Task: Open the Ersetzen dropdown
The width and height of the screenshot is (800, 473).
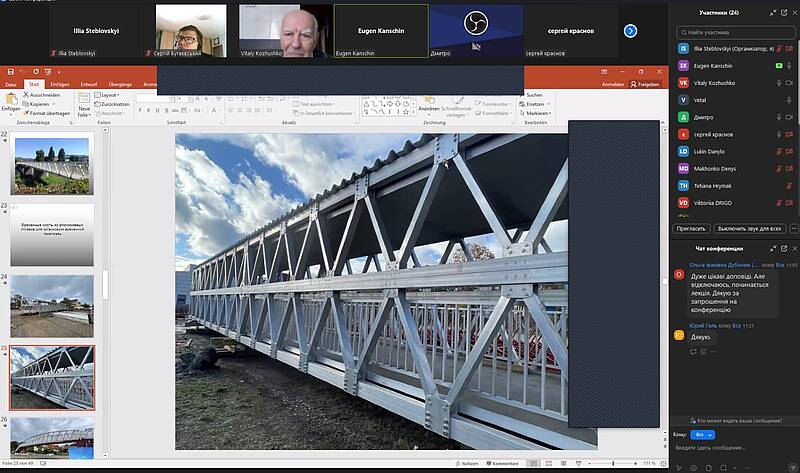Action: coord(533,104)
